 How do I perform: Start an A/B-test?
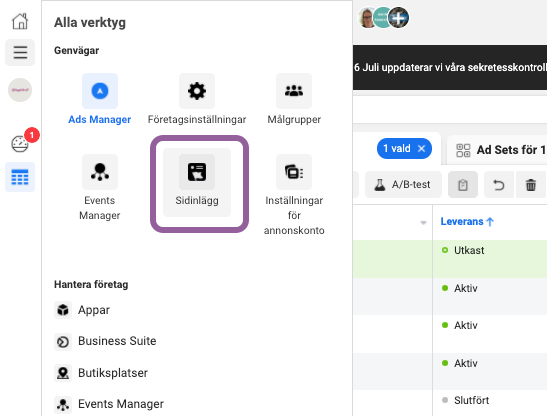coord(403,185)
